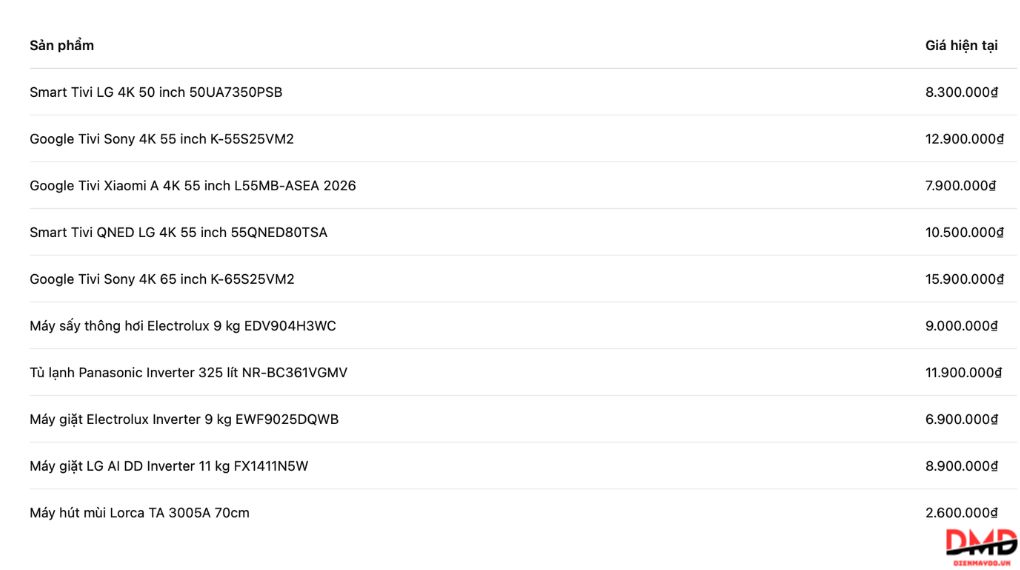Select the Giá hiện tại column header
Screen dimensions: 1020x570
tap(961, 46)
